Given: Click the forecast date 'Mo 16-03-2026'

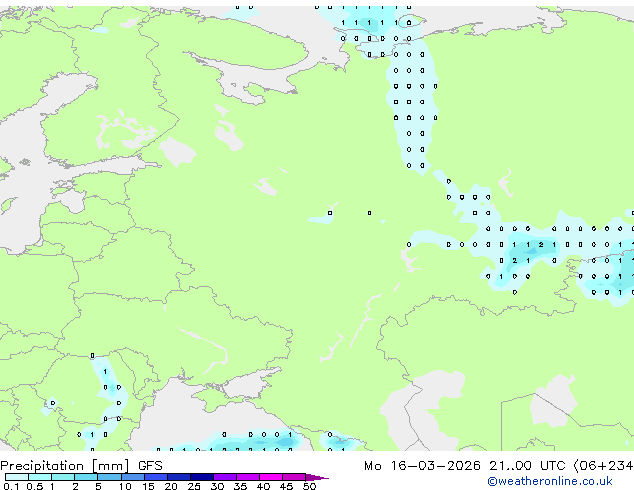Looking at the screenshot, I should point(422,466).
